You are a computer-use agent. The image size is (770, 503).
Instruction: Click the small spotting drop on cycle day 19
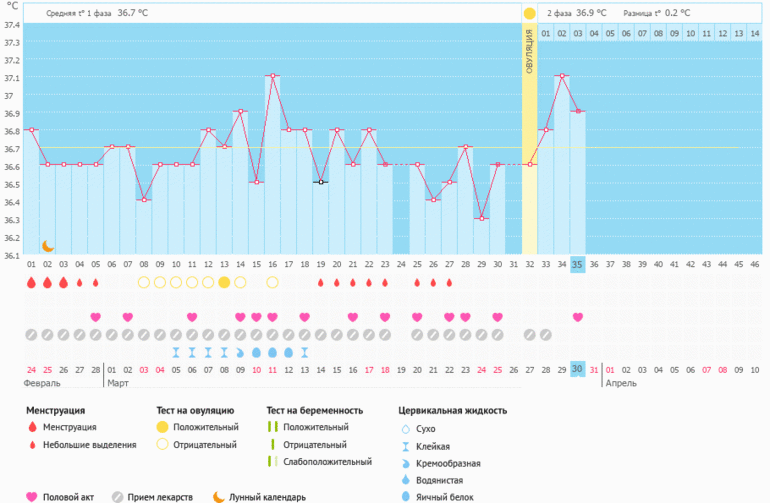point(320,283)
